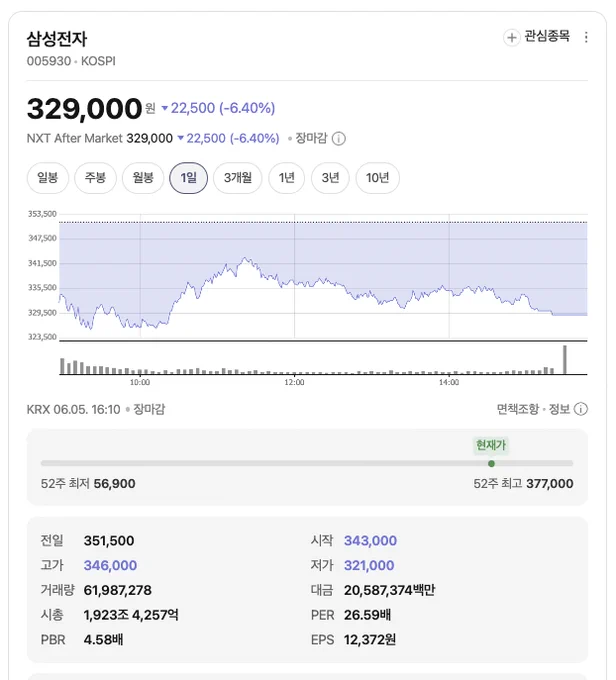The image size is (616, 680).
Task: Click the info icon next to NXT 장마감
Action: pyautogui.click(x=339, y=139)
